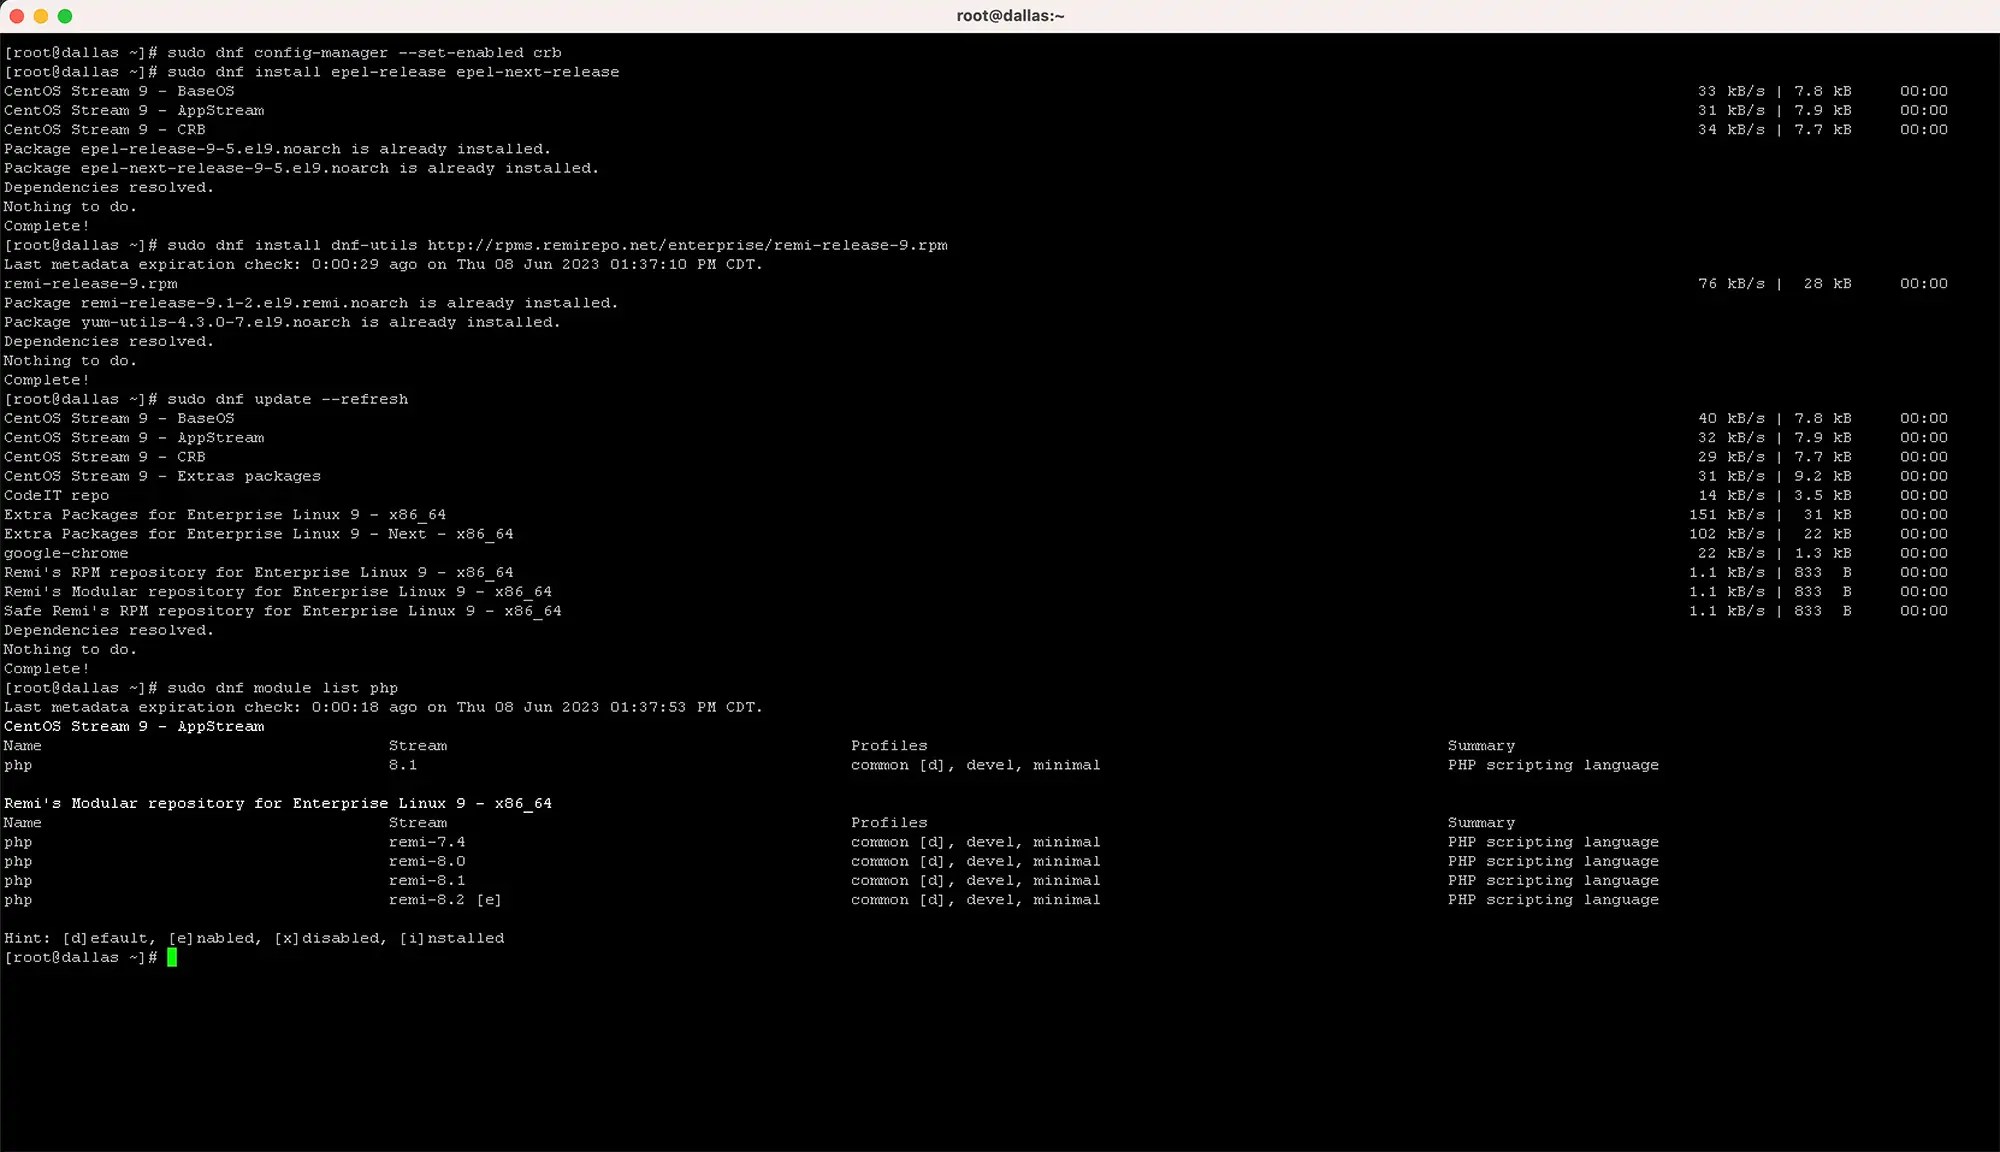Screen dimensions: 2000x1152
Task: Click the remi-release-9.rpm URL in command
Action: [x=687, y=245]
